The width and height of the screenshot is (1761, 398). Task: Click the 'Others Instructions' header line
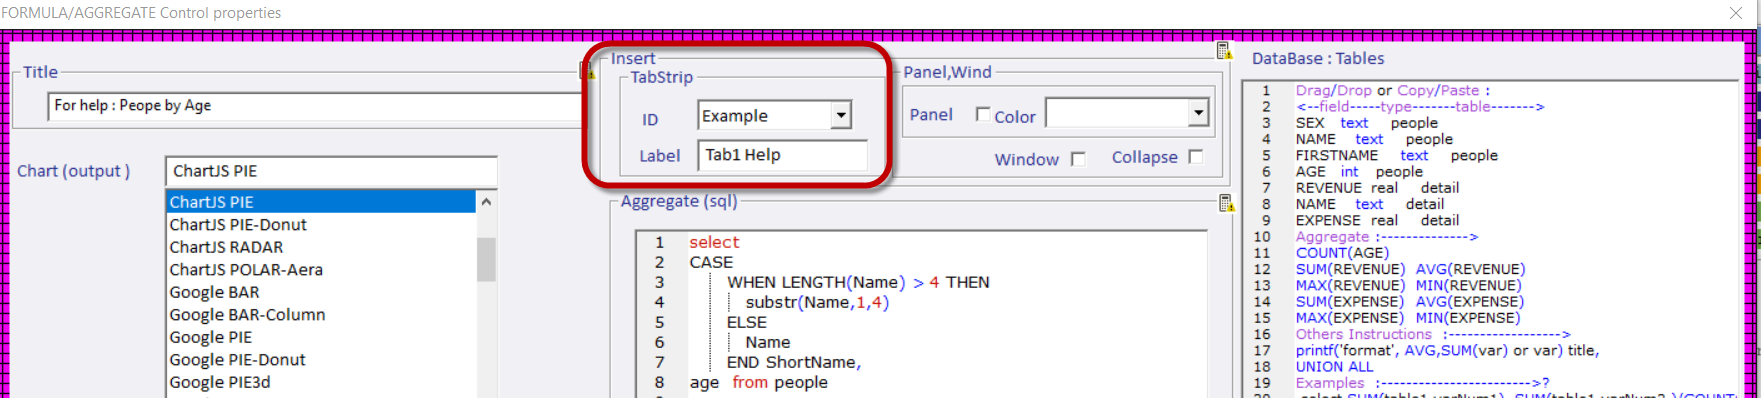pyautogui.click(x=1433, y=334)
